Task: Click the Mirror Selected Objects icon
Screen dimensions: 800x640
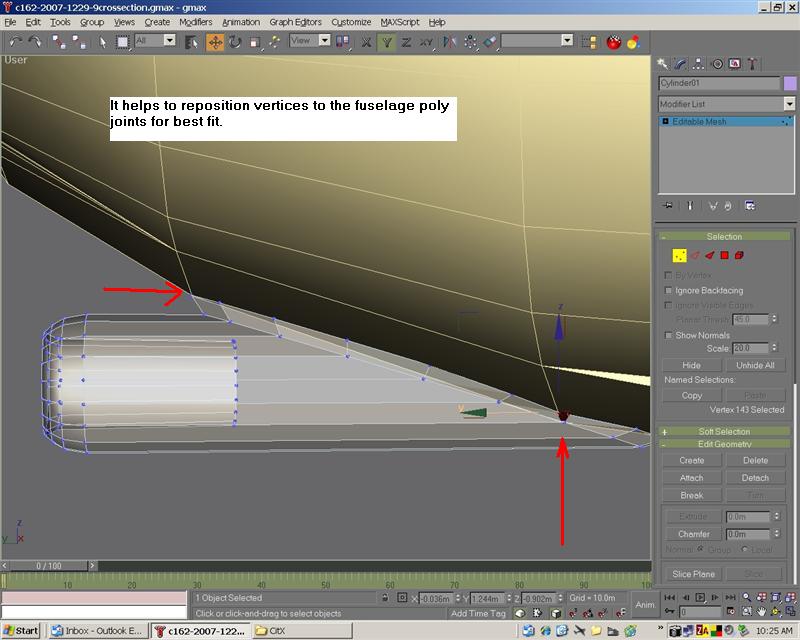Action: click(449, 42)
